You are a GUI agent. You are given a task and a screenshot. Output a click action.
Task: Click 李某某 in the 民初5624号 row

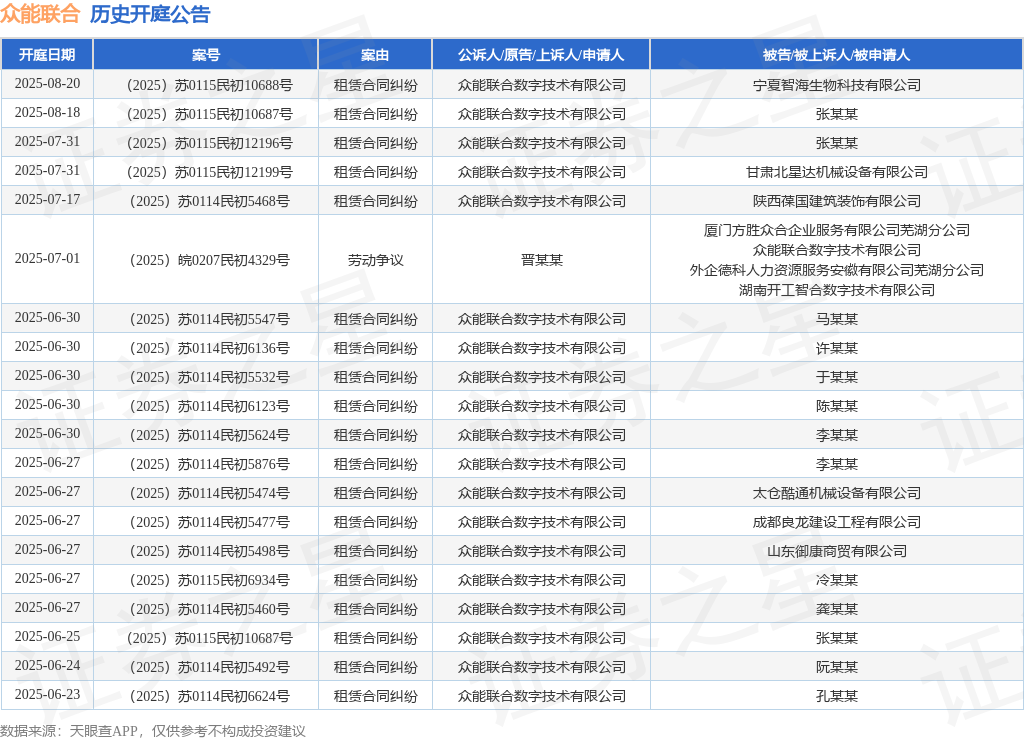(x=837, y=435)
